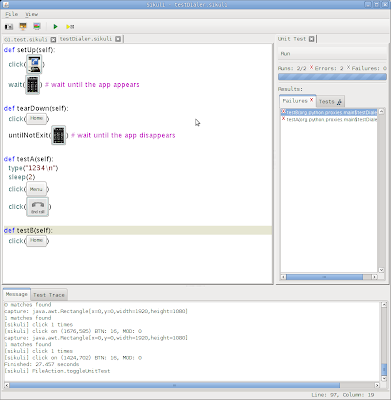Click the End call phone image in testA

tap(38, 207)
